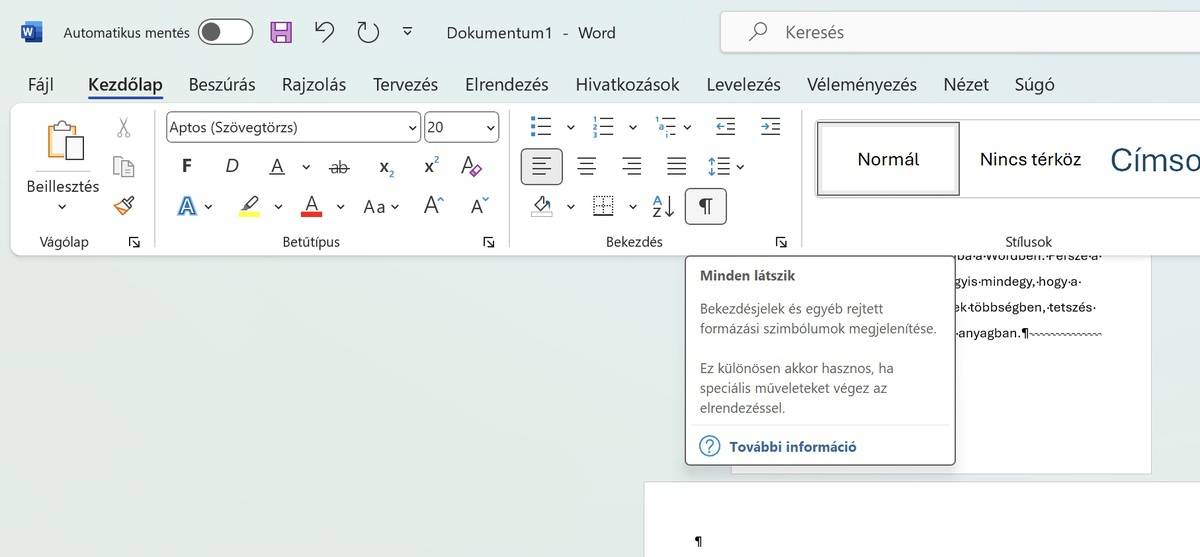The width and height of the screenshot is (1200, 557).
Task: Switch to the Rajzolás tab
Action: (x=314, y=85)
